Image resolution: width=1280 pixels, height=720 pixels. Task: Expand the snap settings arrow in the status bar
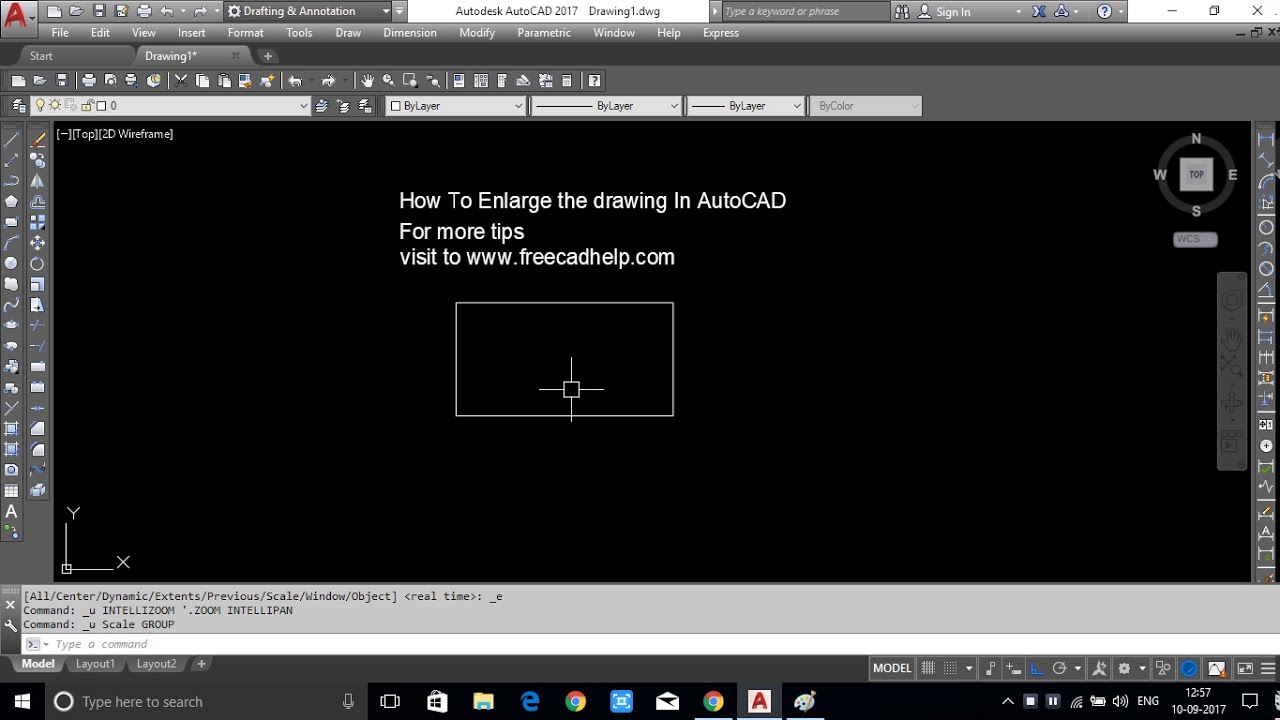click(969, 668)
